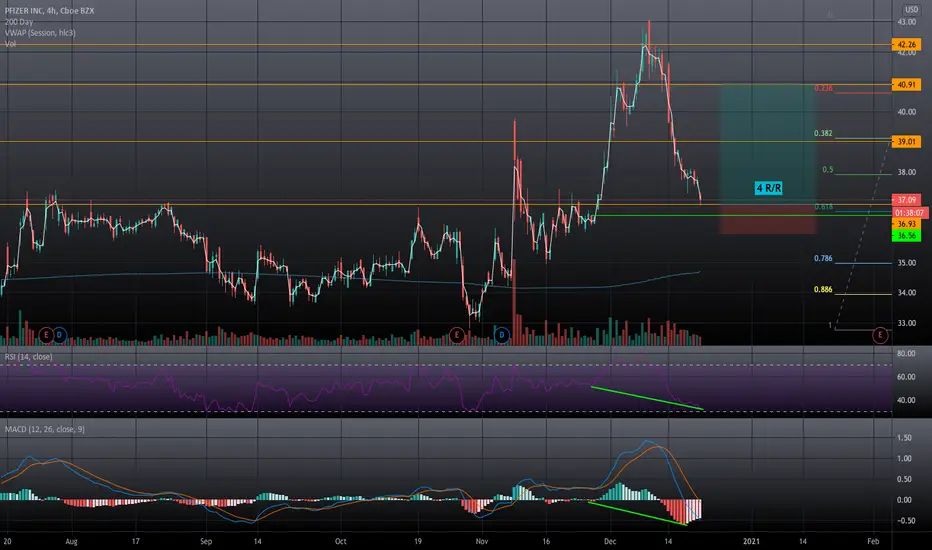The width and height of the screenshot is (932, 550).
Task: Select the green trendline on the MACD histogram
Action: click(637, 514)
